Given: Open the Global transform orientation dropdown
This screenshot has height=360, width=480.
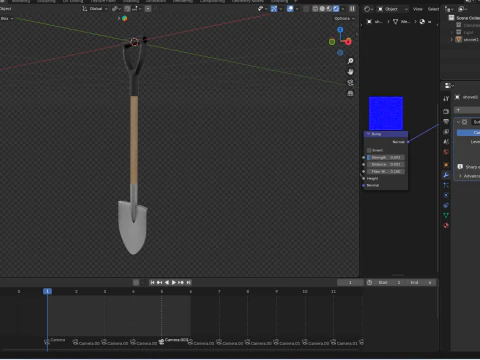Looking at the screenshot, I should tap(95, 9).
